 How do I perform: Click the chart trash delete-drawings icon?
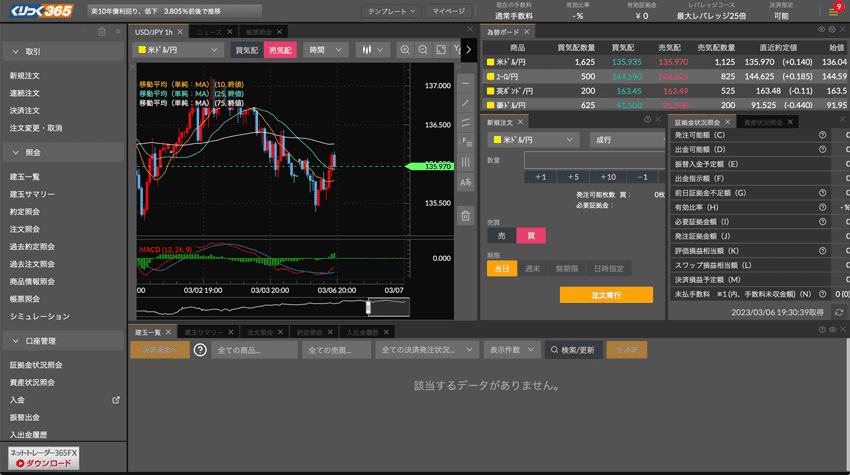[x=466, y=215]
